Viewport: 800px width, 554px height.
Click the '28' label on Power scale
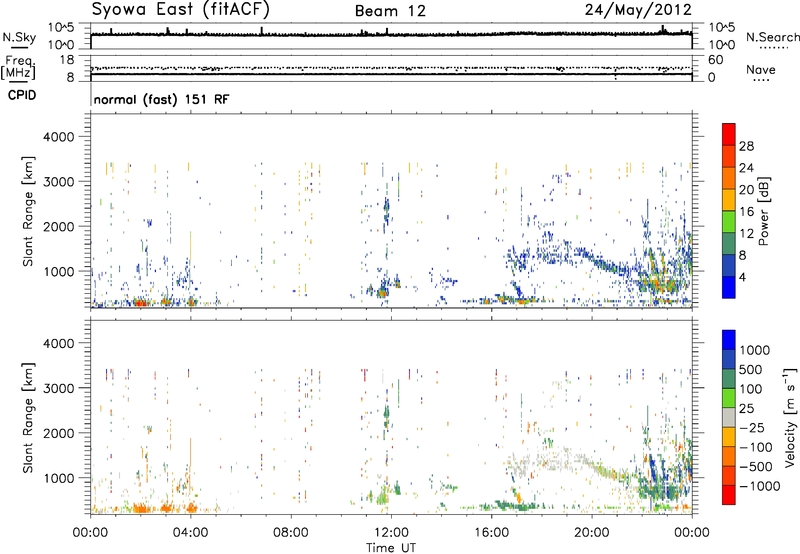click(746, 146)
